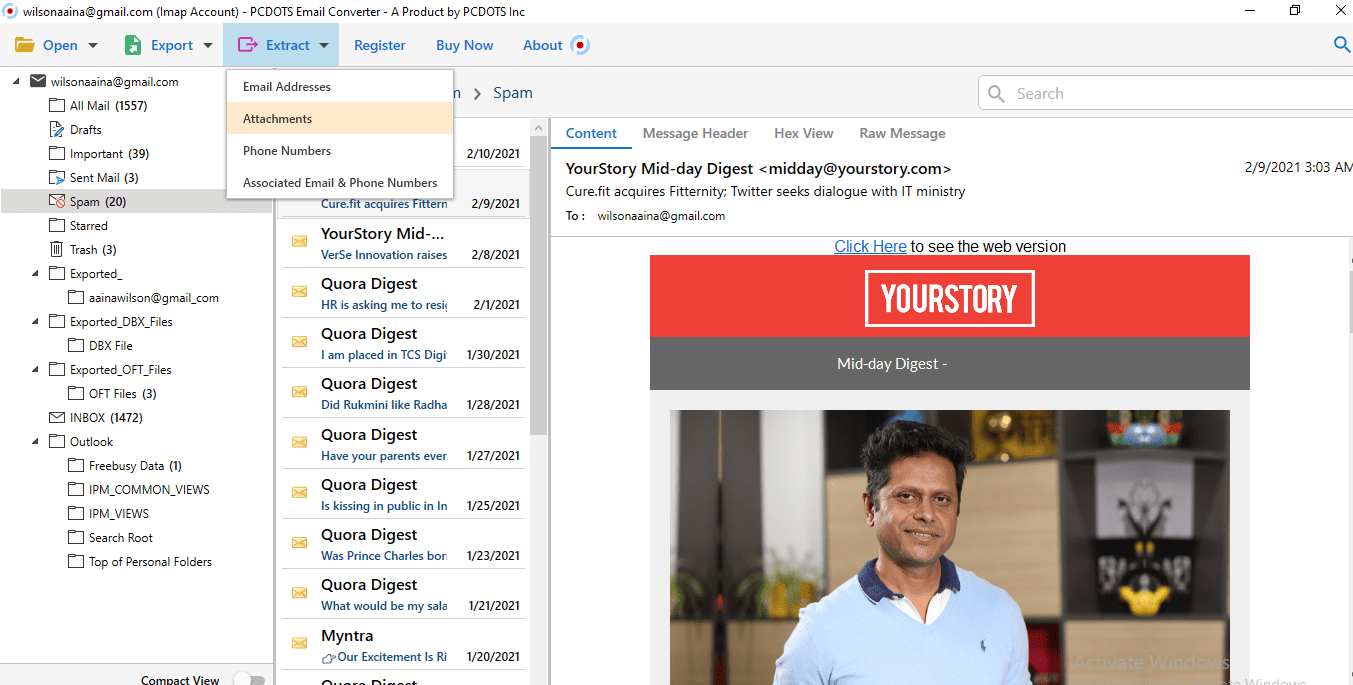
Task: Click the Sent Mail folder icon
Action: [57, 177]
